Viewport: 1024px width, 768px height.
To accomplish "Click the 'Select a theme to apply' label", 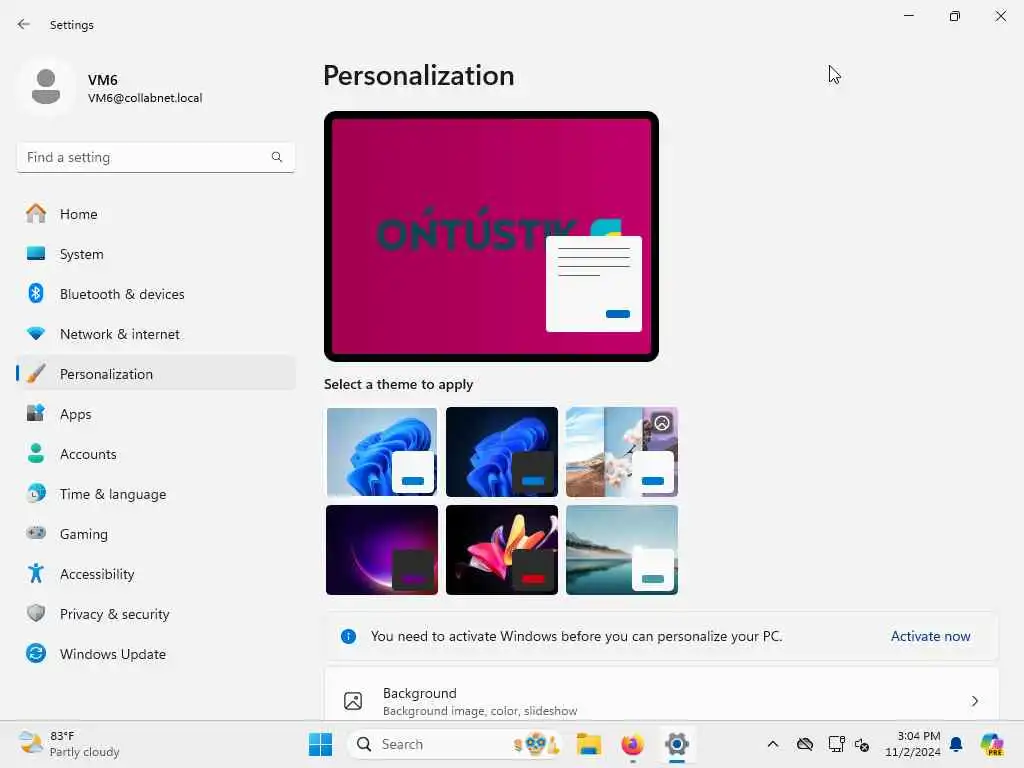I will pos(398,384).
